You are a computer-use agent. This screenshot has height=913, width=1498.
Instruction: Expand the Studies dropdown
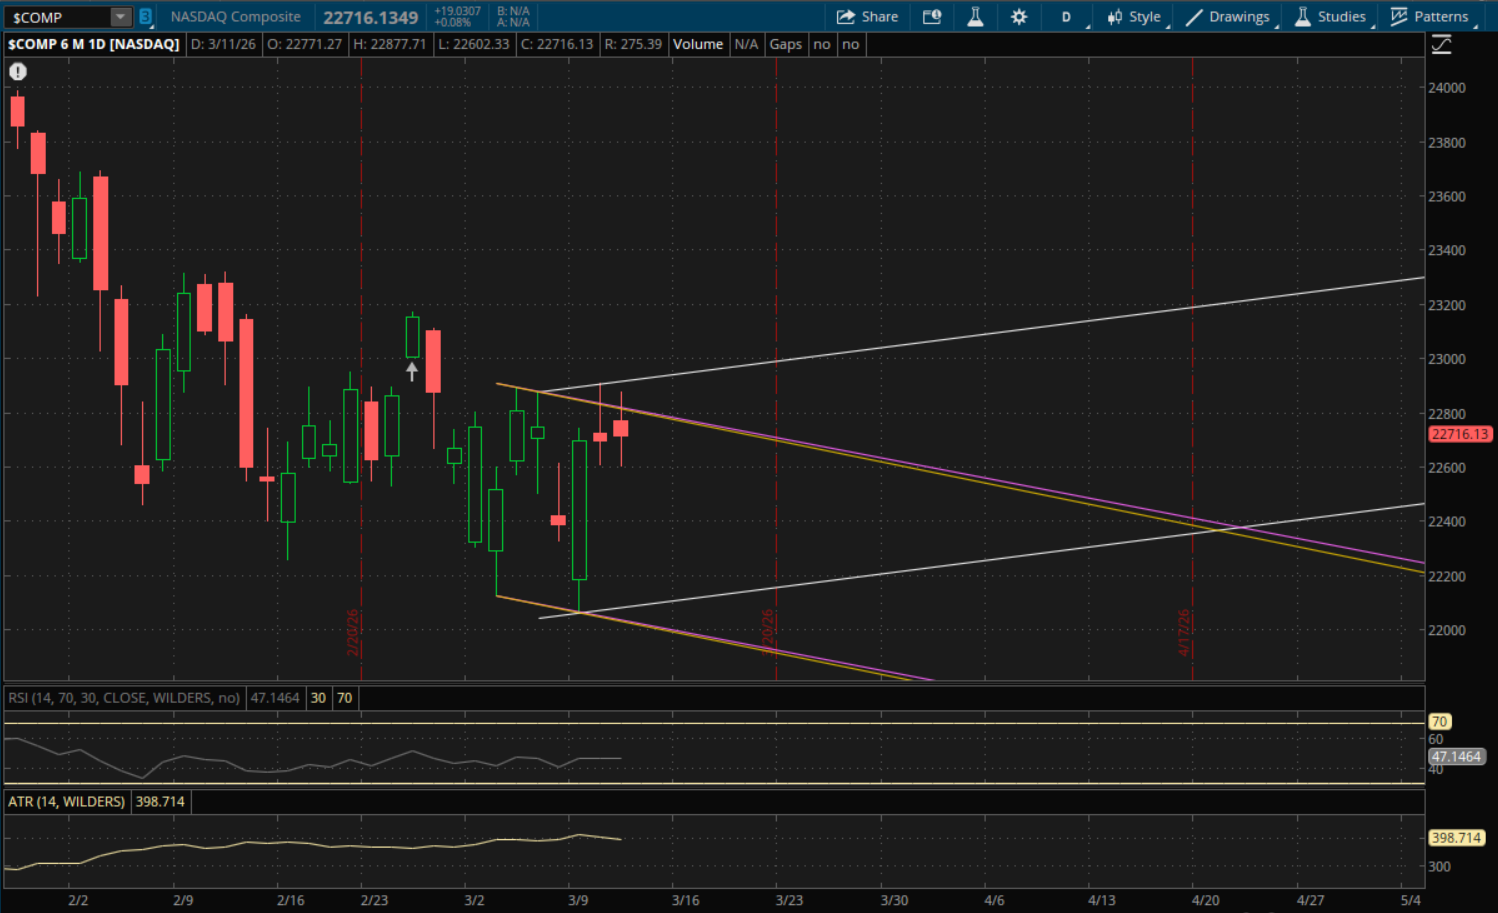click(x=1330, y=17)
